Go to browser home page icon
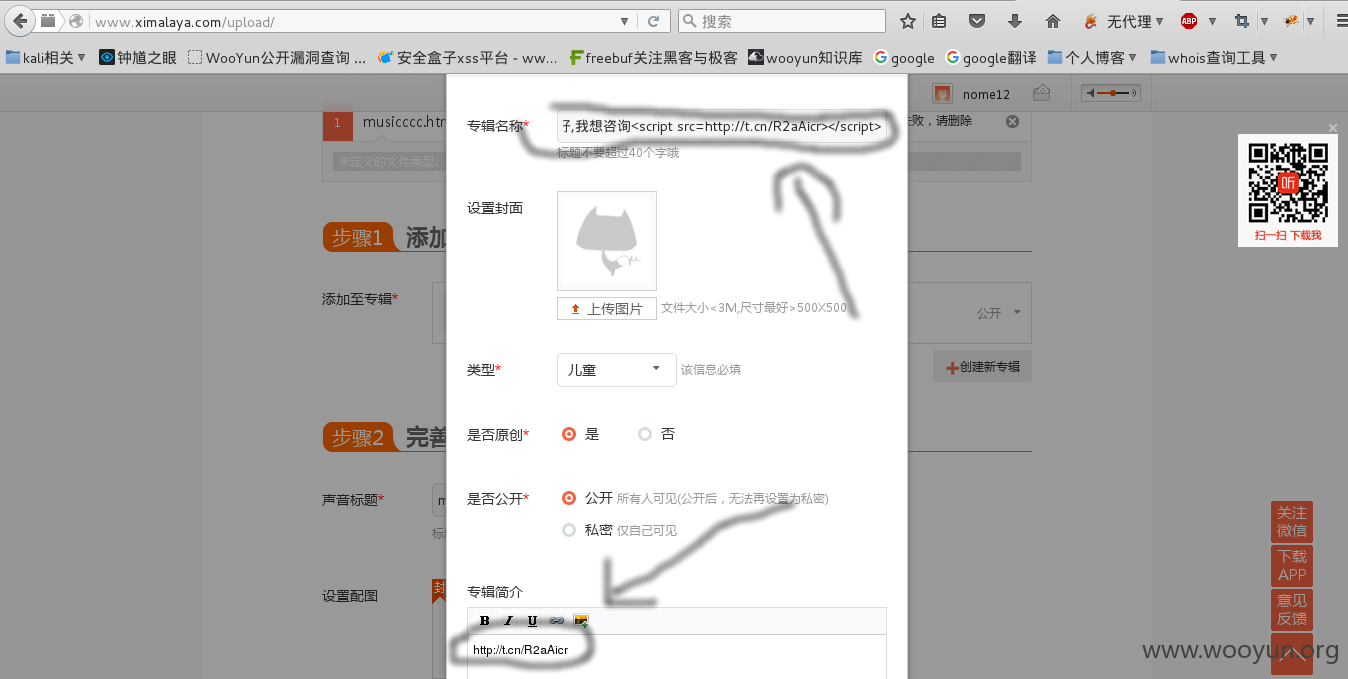The width and height of the screenshot is (1348, 679). pos(1053,21)
